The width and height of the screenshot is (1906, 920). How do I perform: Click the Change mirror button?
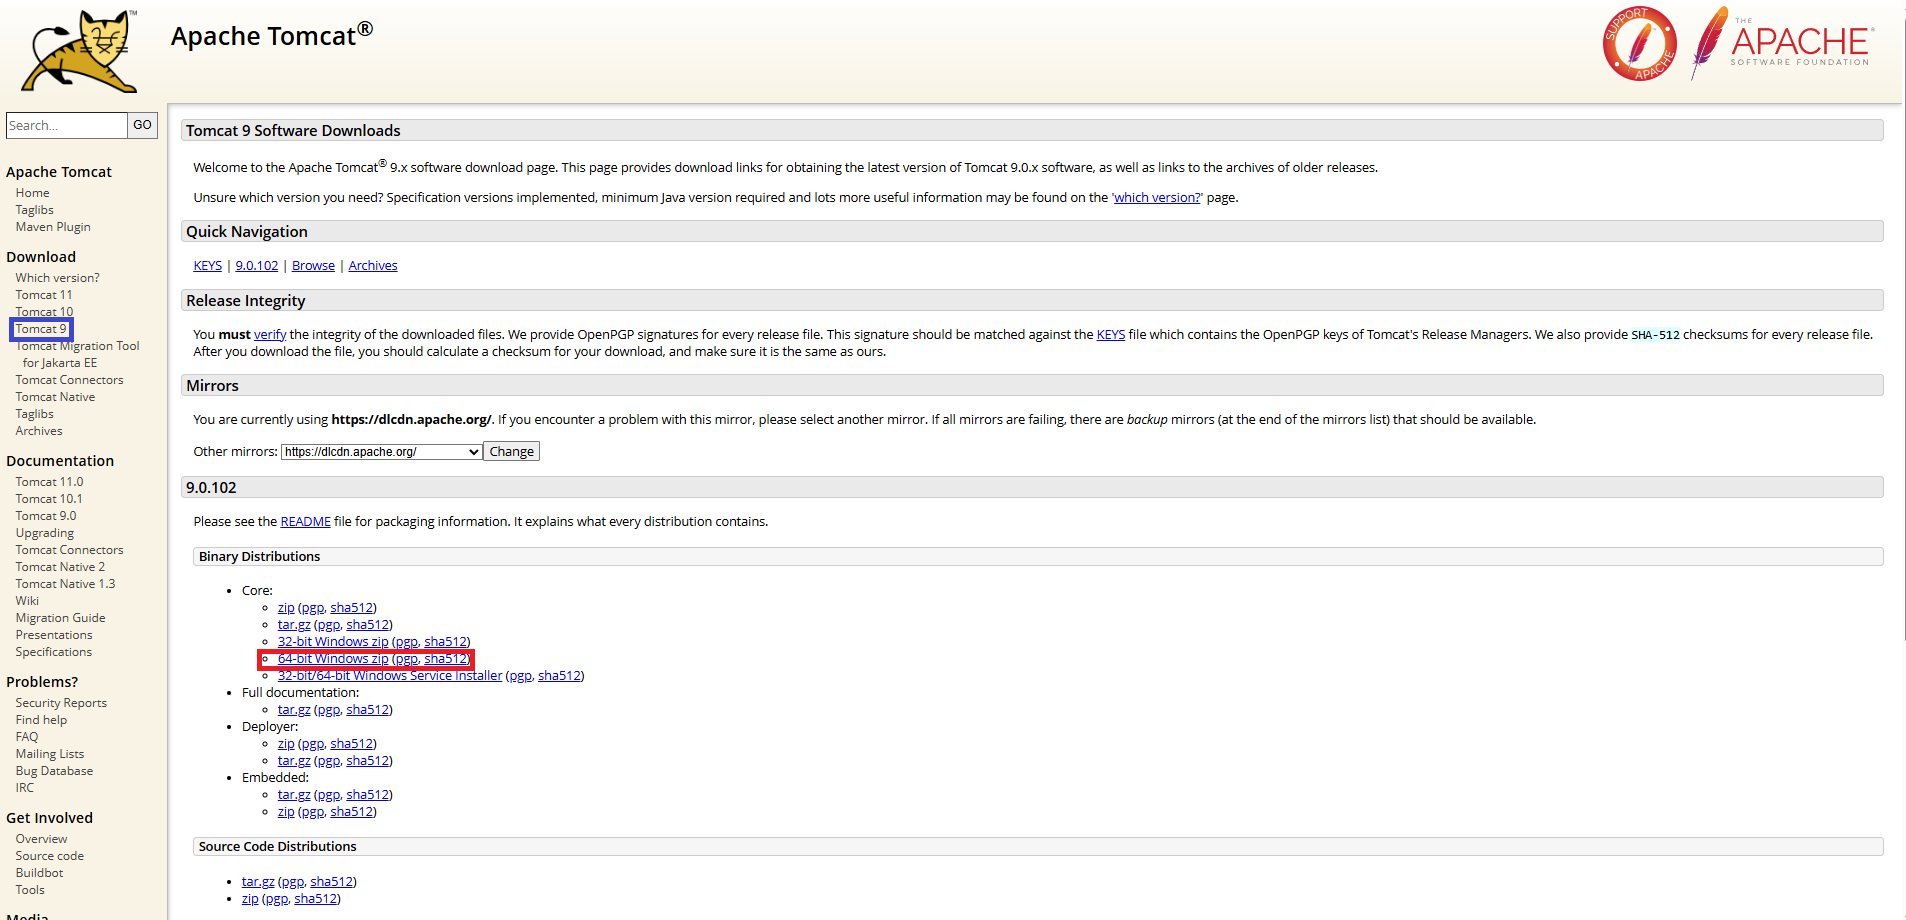pos(511,452)
